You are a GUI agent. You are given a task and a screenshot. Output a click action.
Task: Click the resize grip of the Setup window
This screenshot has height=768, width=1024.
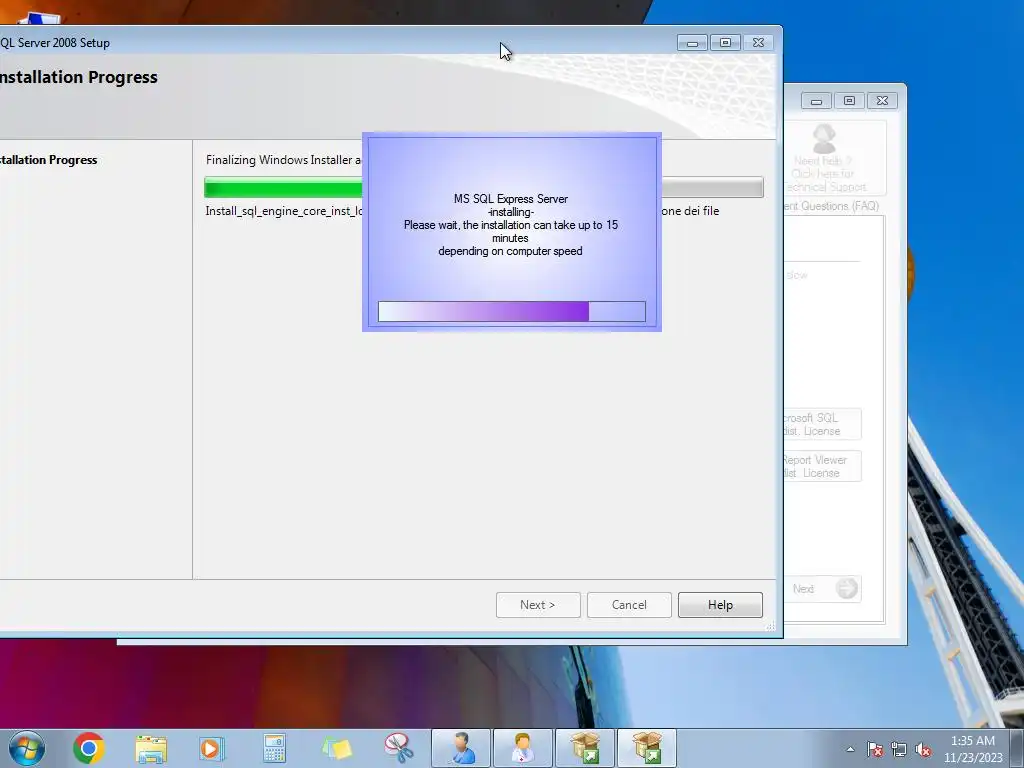(x=770, y=626)
